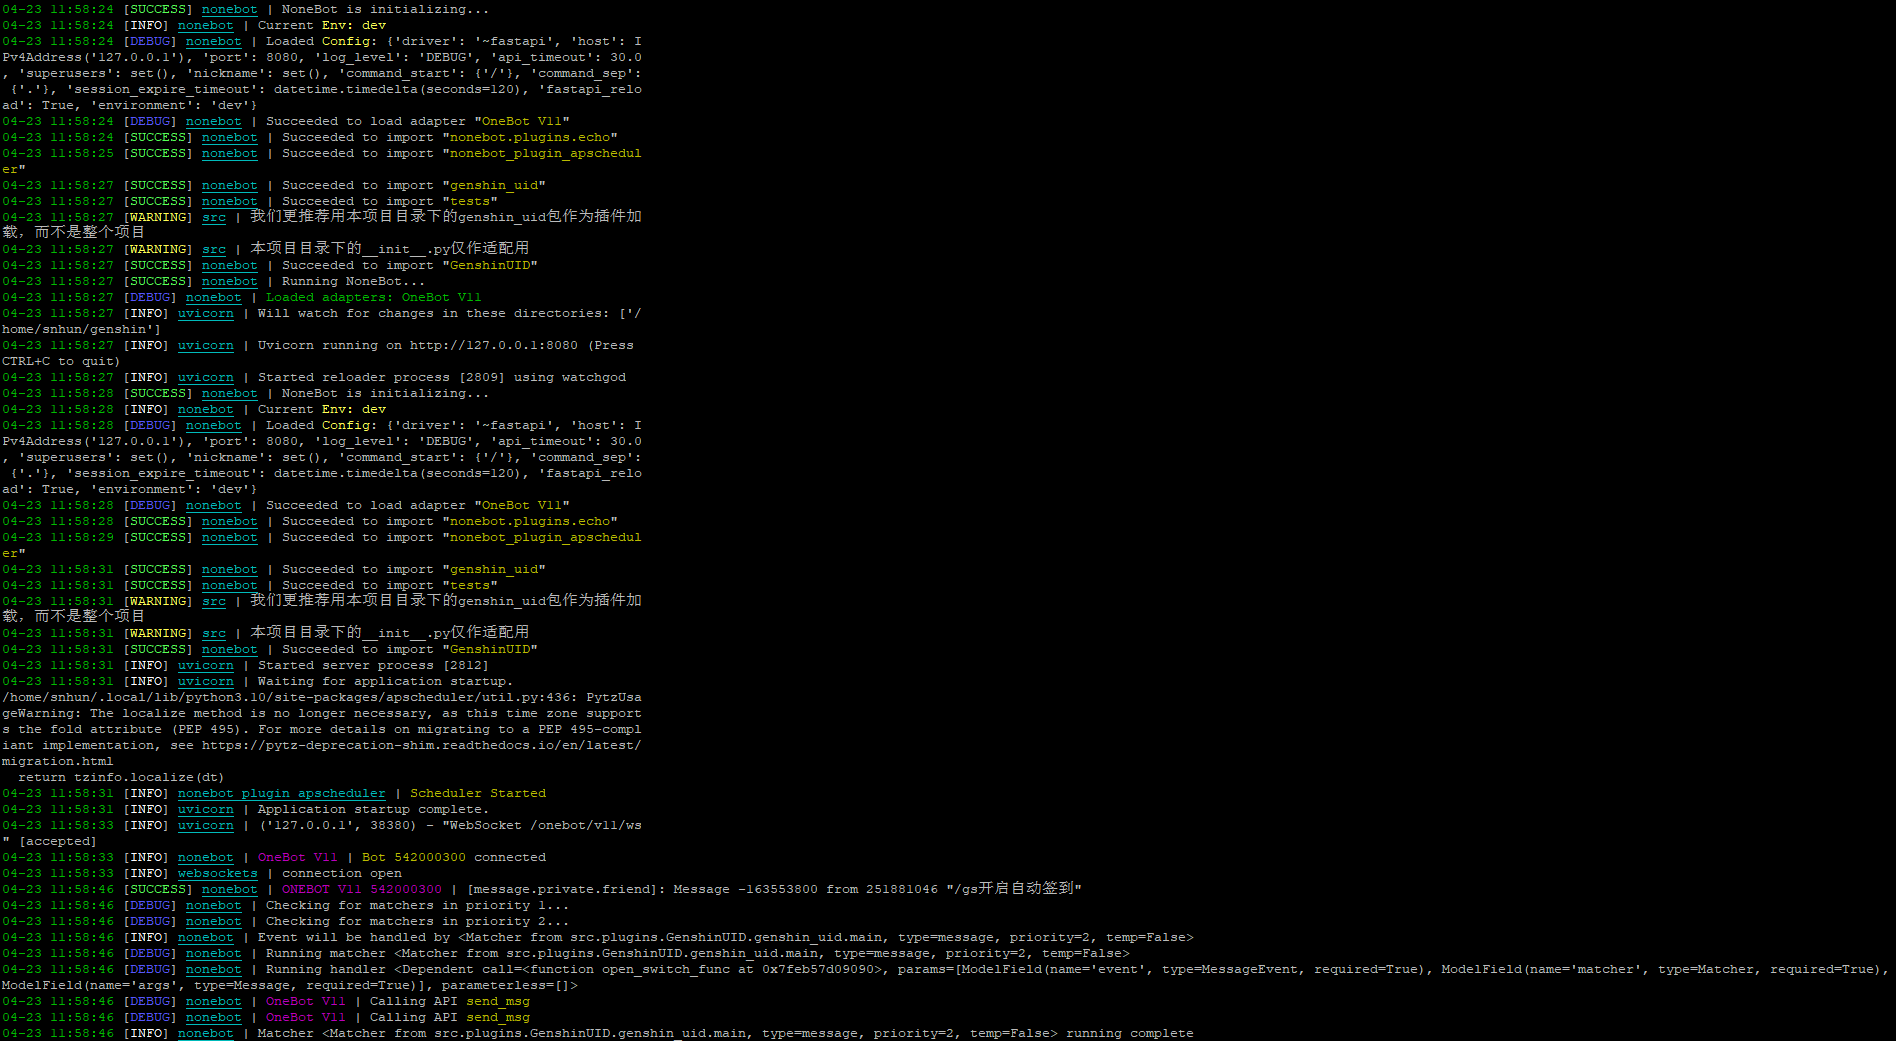Screen dimensions: 1896x1041
Task: Click nonebot in the 'Loaded adapters: OneBot V11' row
Action: tap(213, 297)
